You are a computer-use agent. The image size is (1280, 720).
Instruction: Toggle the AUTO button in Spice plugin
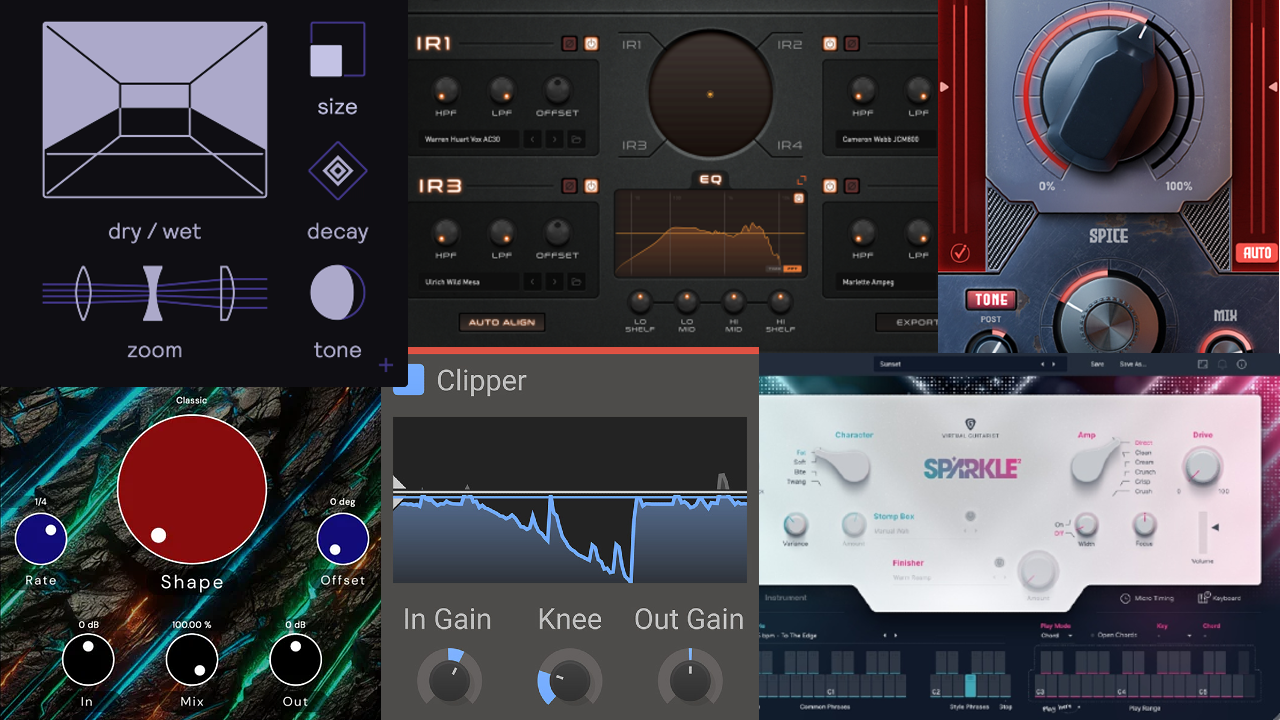pos(1256,253)
